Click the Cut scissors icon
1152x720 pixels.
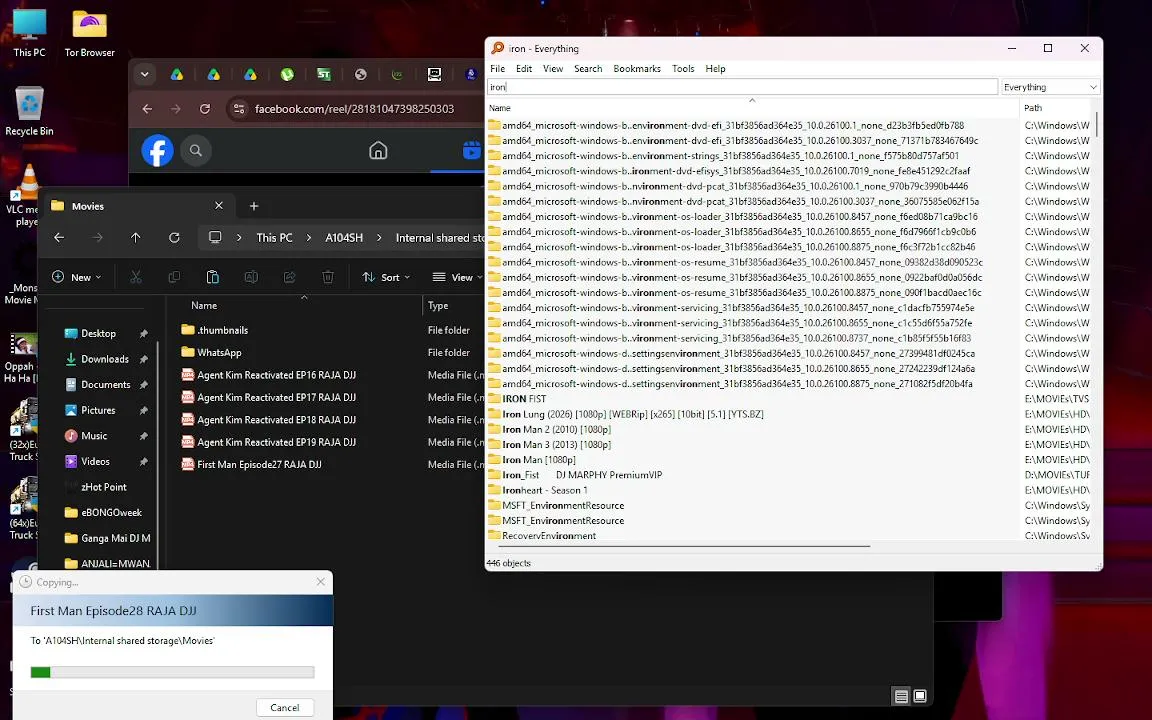tap(136, 277)
